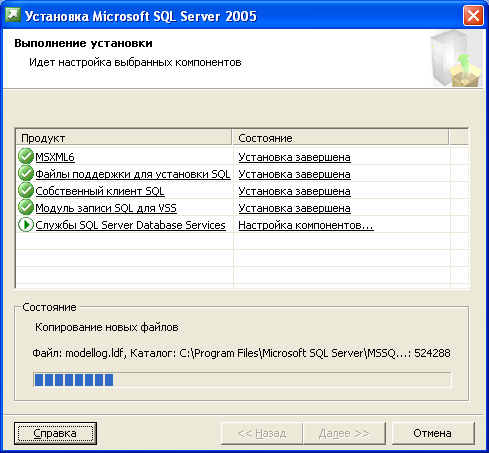Viewport: 489px width, 453px height.
Task: Open the MSXML6 product link
Action: pyautogui.click(x=55, y=157)
